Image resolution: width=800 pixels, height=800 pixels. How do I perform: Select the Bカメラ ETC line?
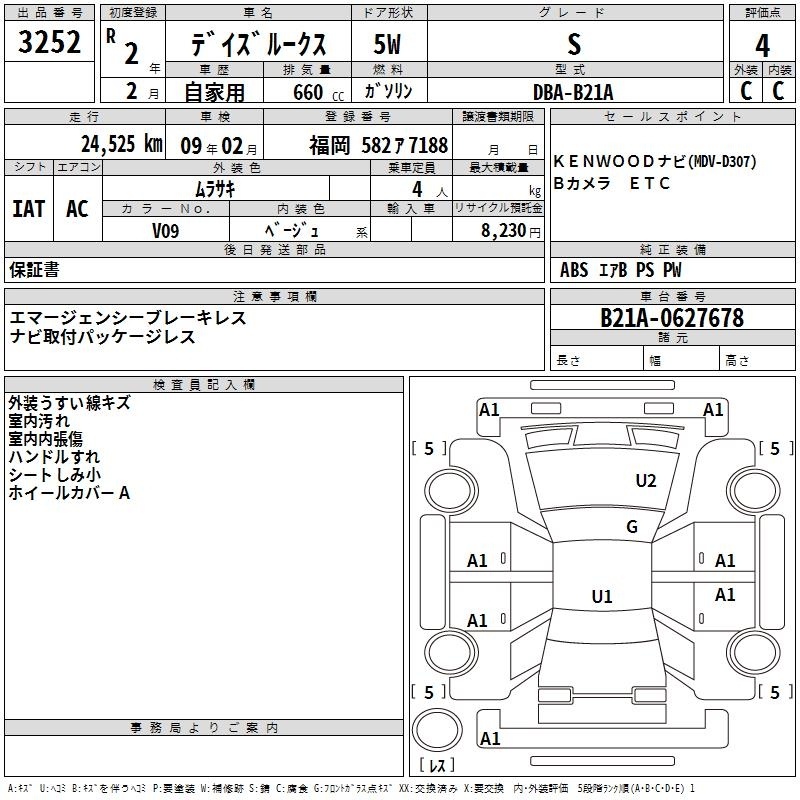(x=611, y=183)
